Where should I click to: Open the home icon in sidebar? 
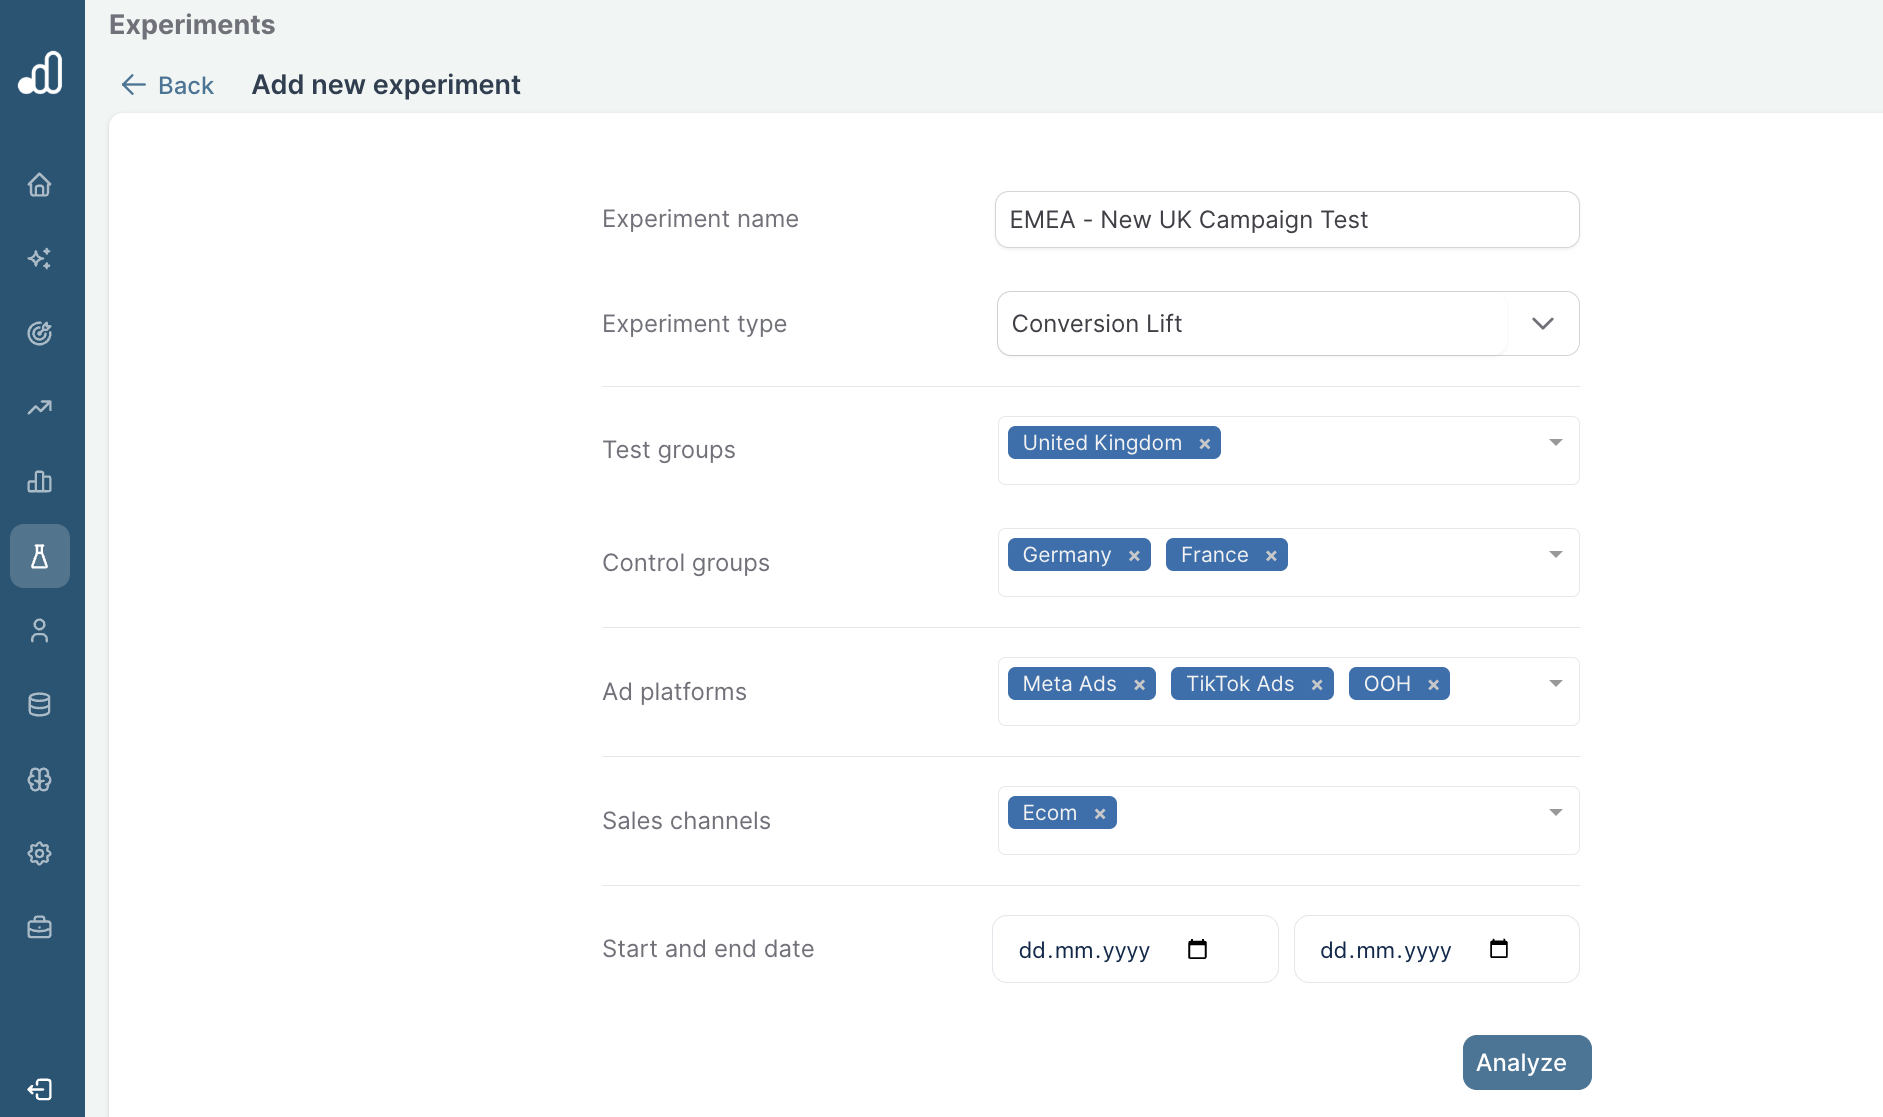coord(40,185)
